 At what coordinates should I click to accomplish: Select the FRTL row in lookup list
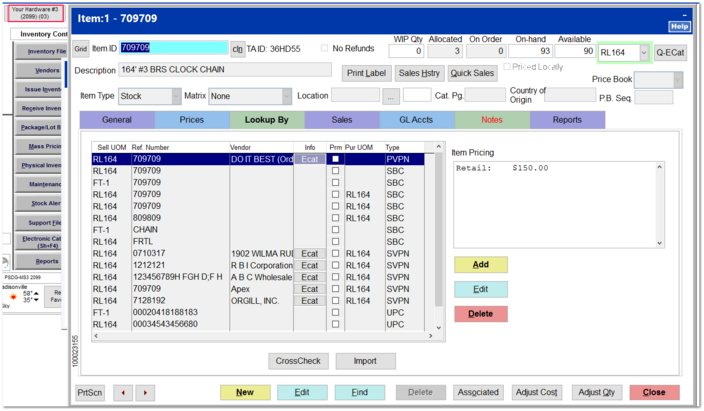tap(258, 242)
